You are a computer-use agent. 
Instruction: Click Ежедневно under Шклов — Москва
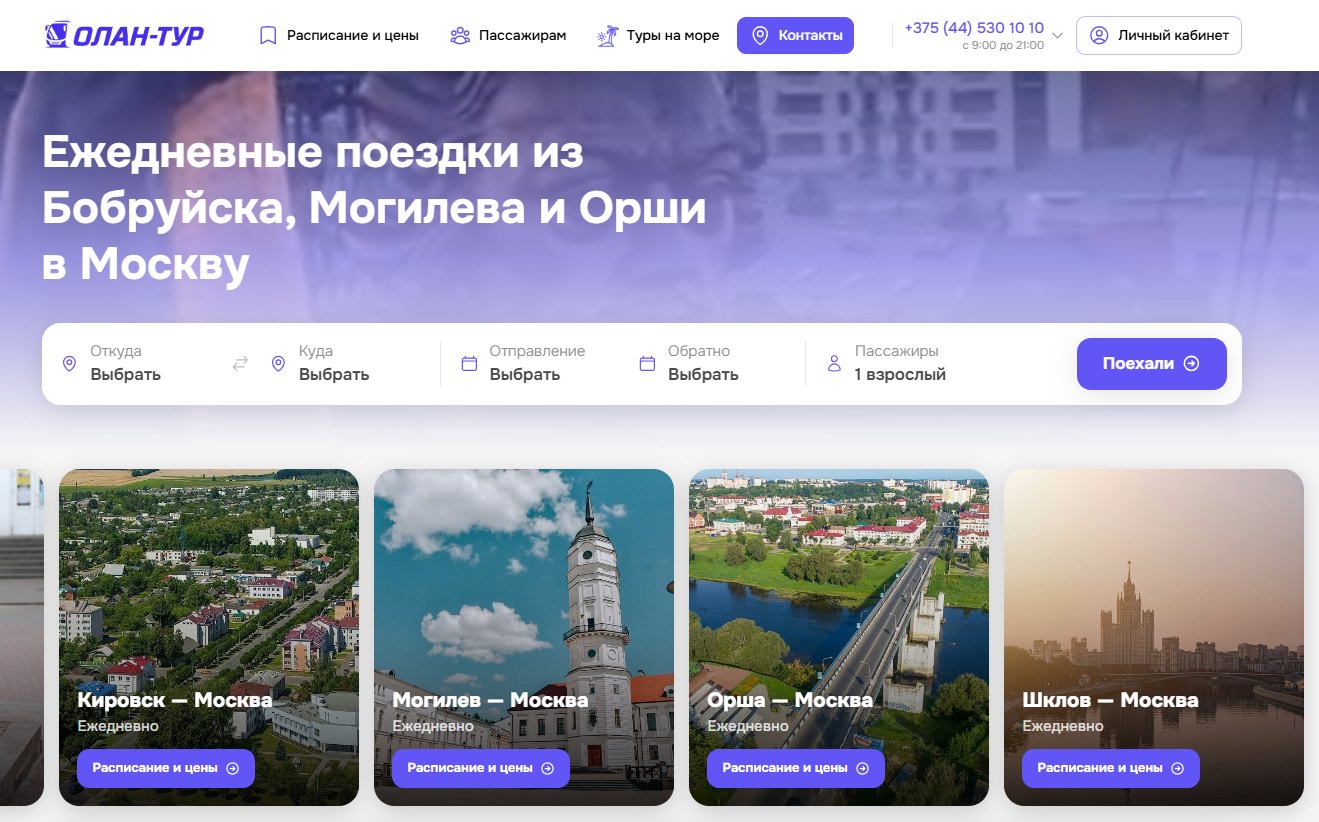pos(1063,726)
